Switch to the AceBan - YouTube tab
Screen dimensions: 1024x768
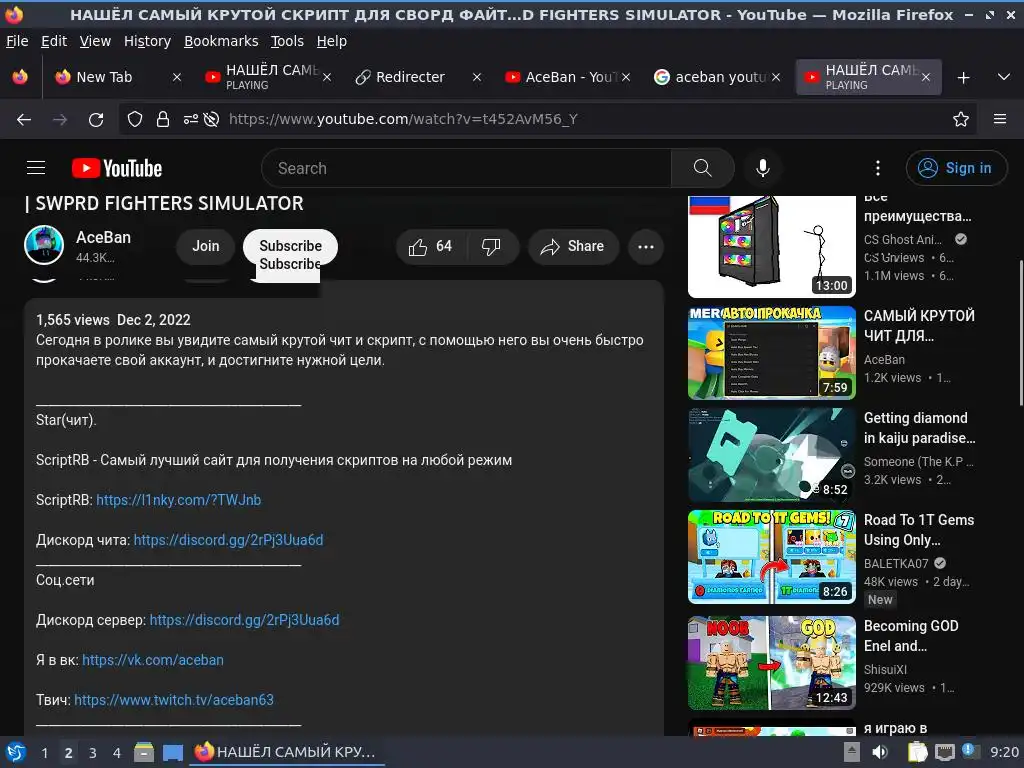click(x=567, y=77)
